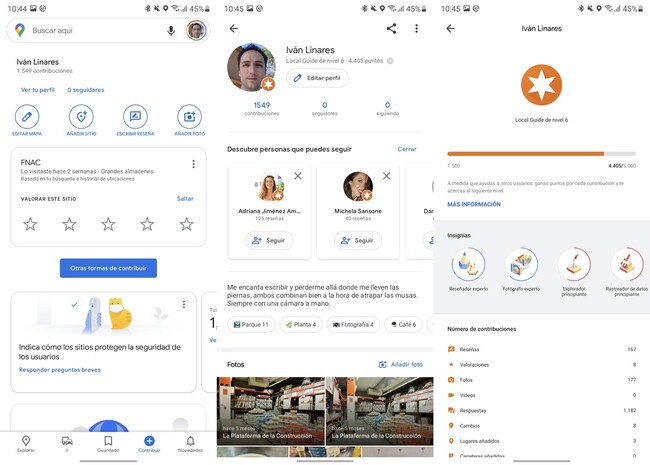
Task: Tap the Reseñador experto badge
Action: (468, 264)
